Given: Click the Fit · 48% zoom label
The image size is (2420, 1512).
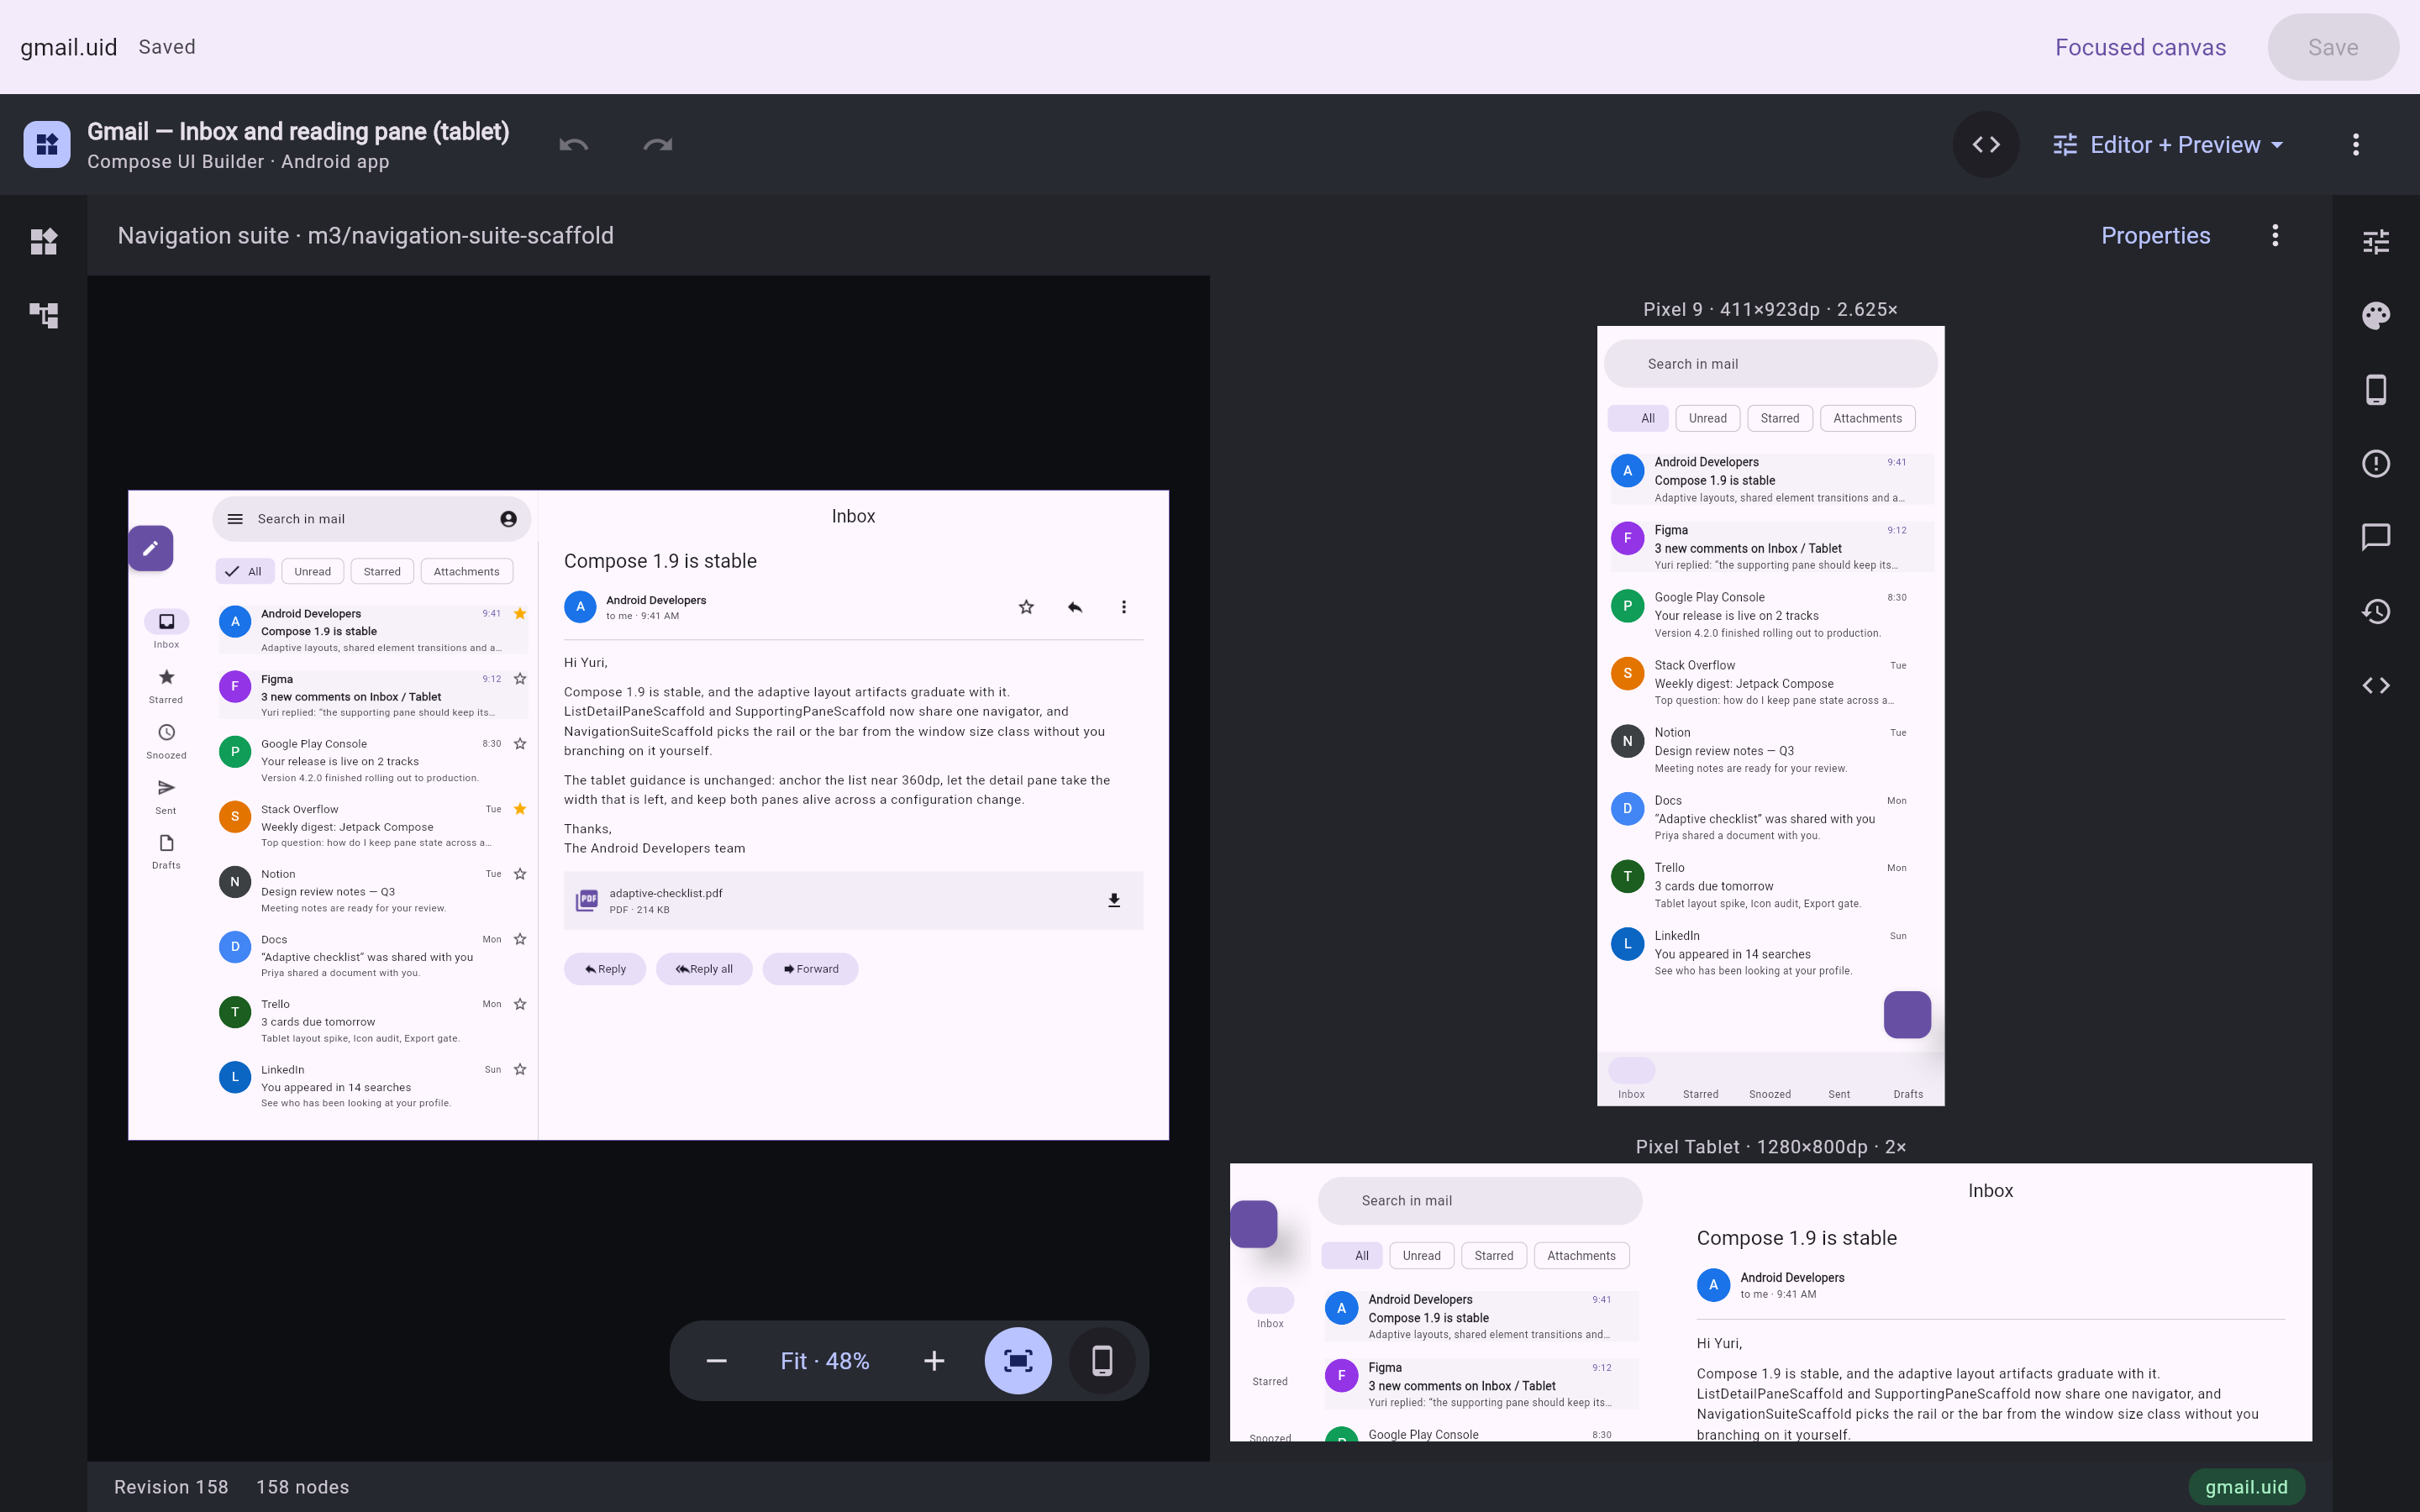Looking at the screenshot, I should tap(825, 1360).
